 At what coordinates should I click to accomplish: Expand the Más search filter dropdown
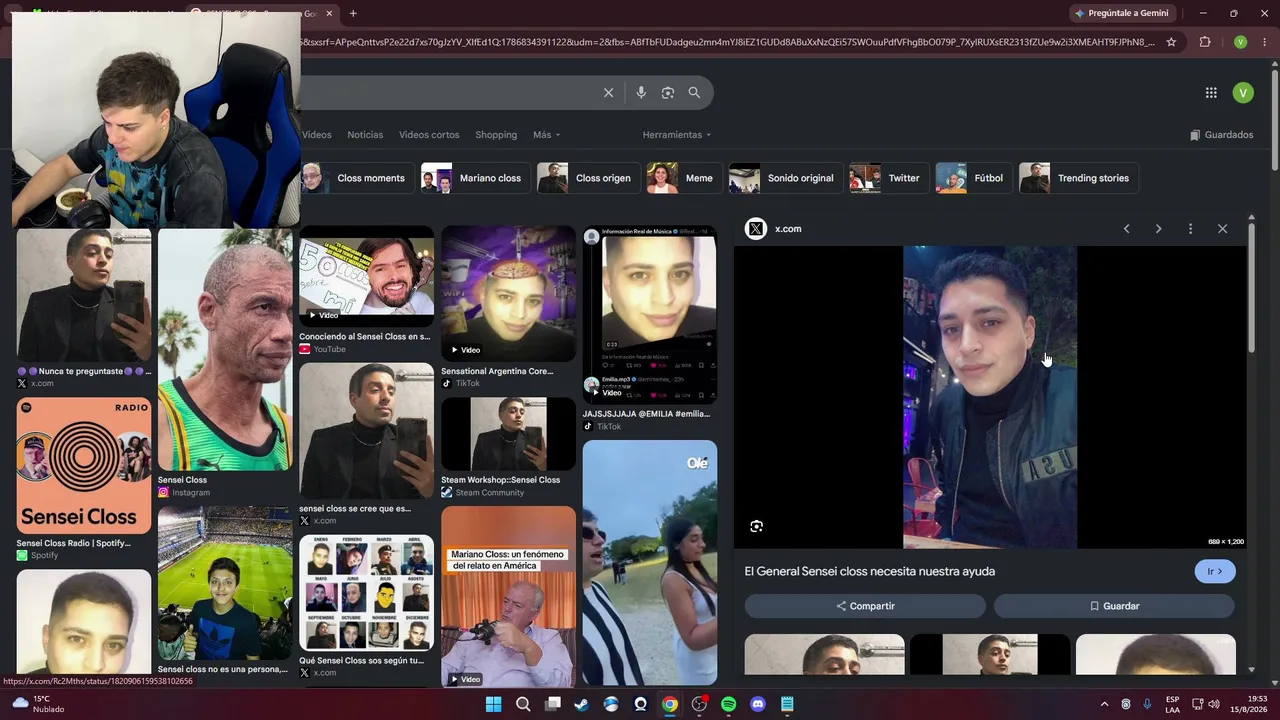[546, 135]
